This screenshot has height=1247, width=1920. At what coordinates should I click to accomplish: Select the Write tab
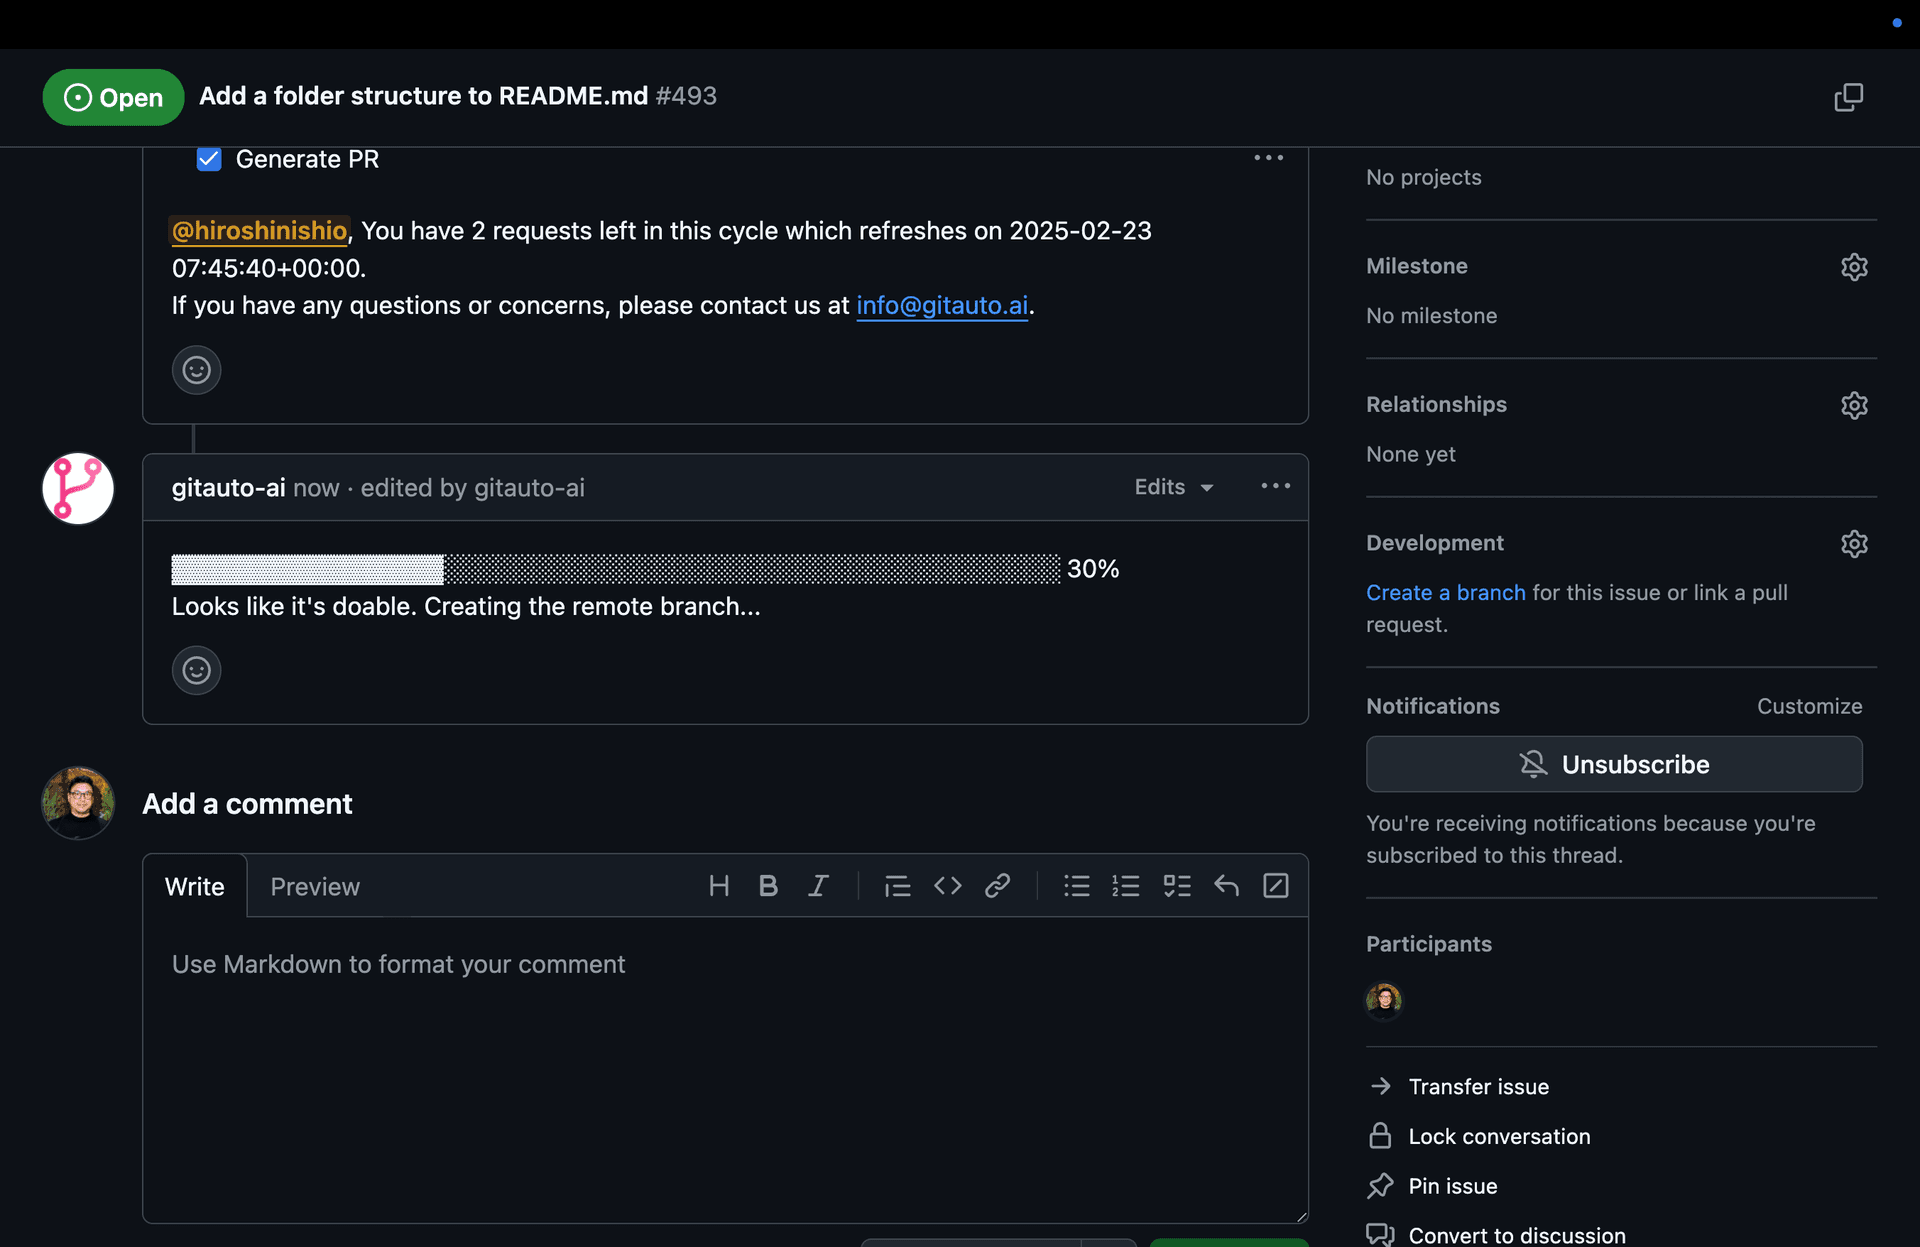pyautogui.click(x=194, y=886)
